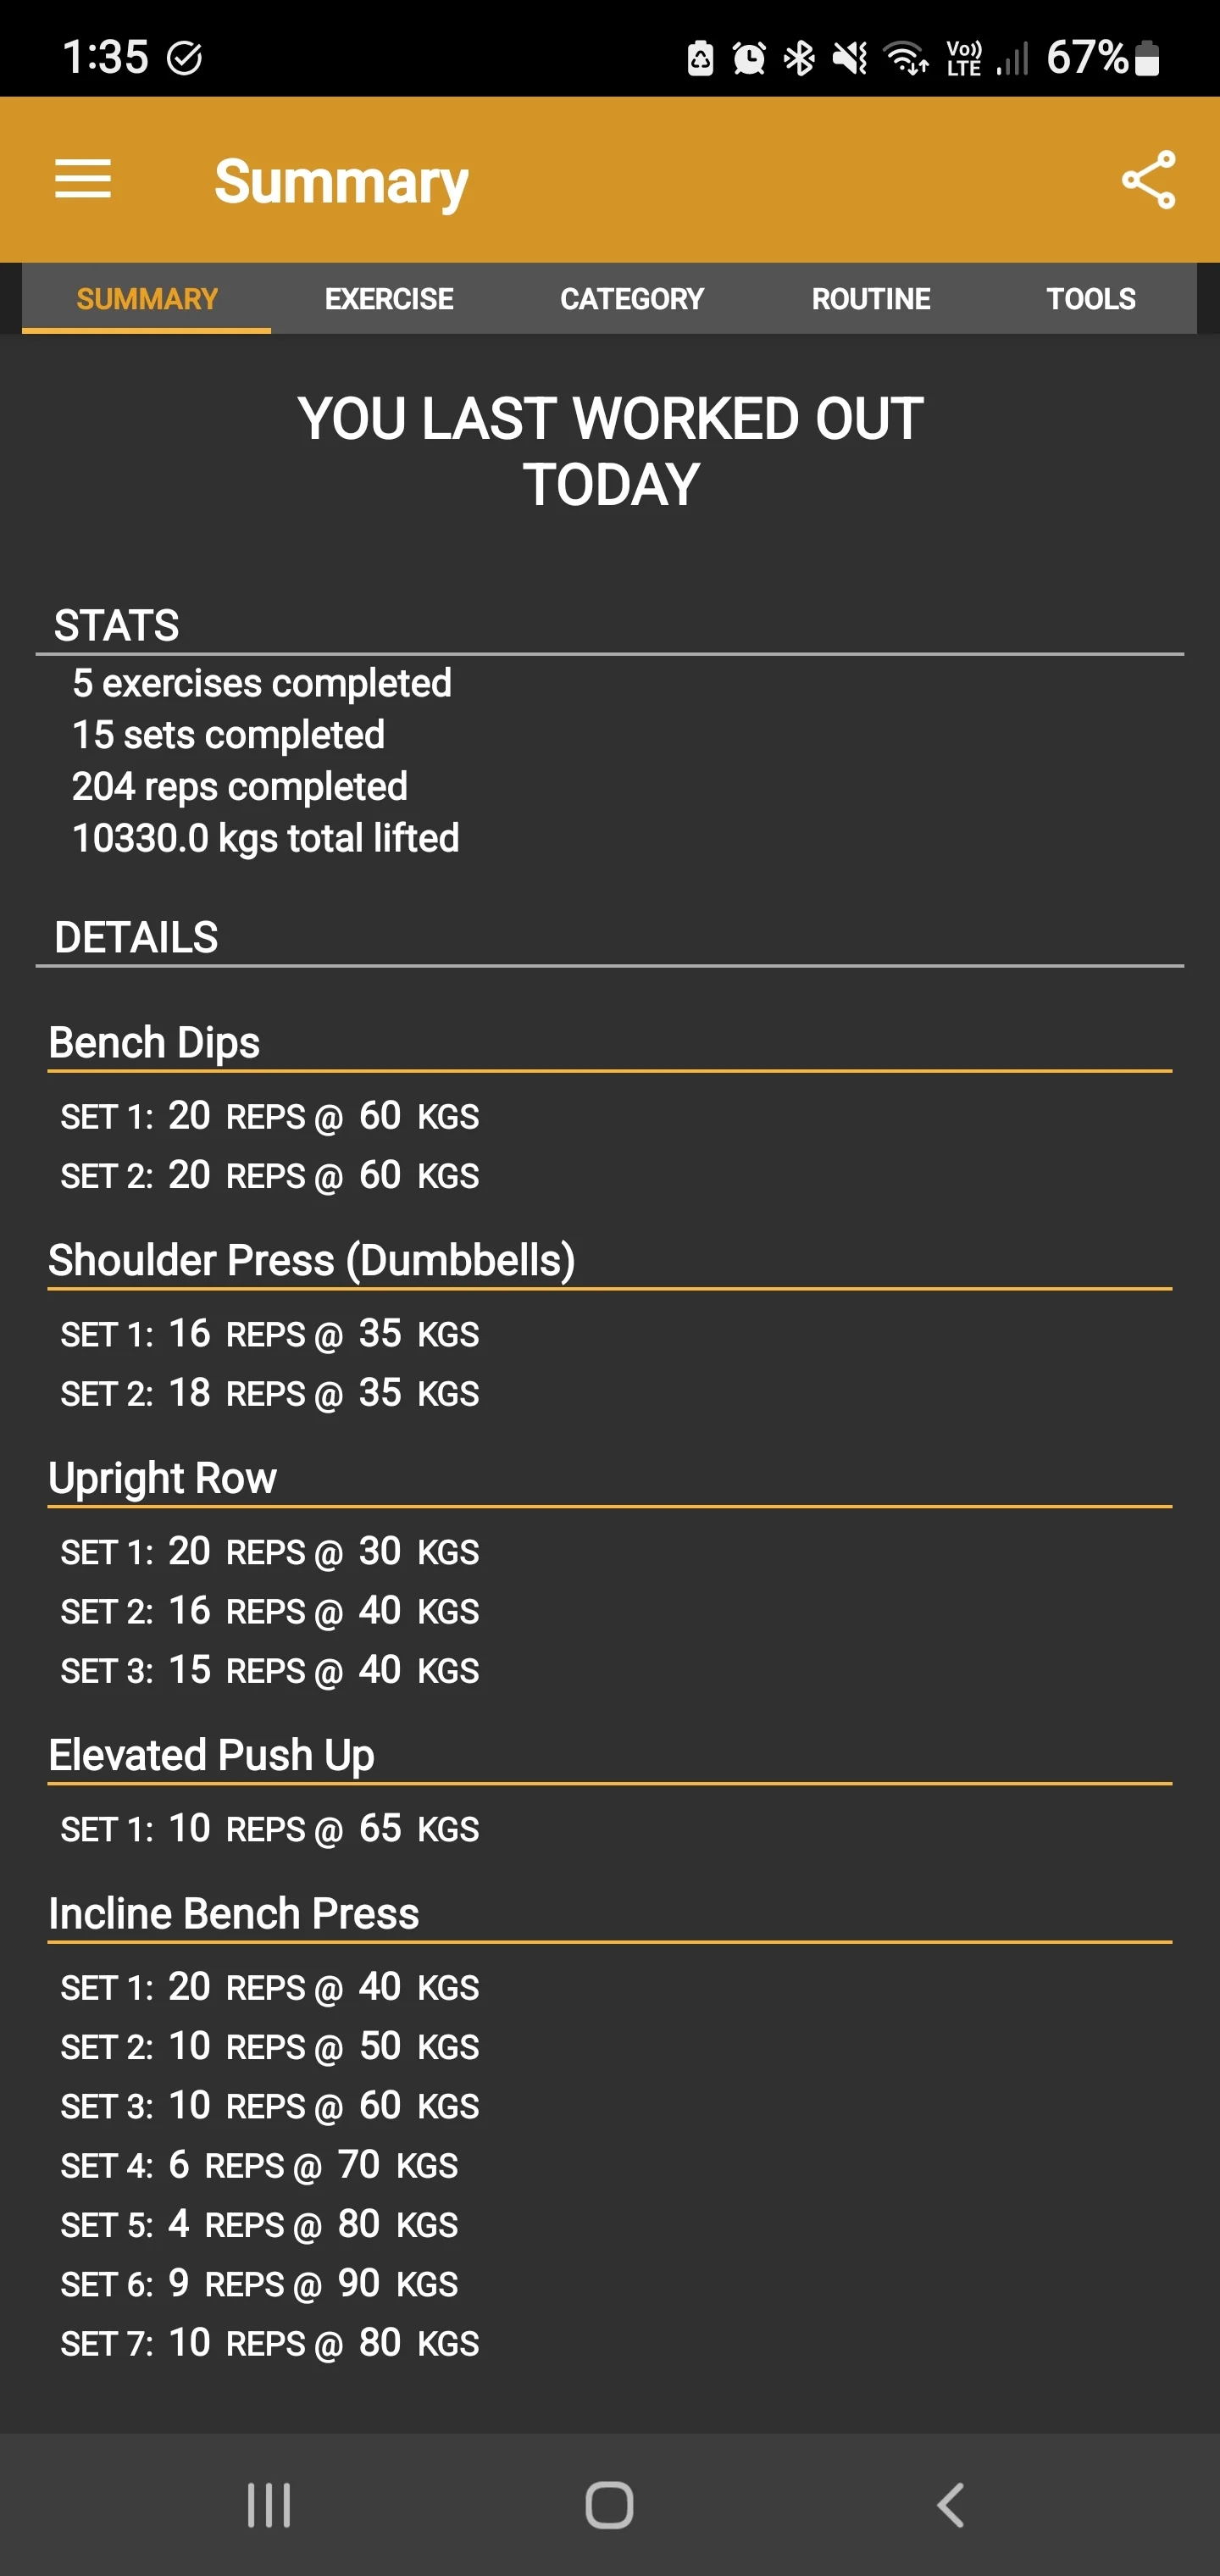Open the Incline Bench Press heading
This screenshot has width=1220, height=2576.
point(234,1914)
